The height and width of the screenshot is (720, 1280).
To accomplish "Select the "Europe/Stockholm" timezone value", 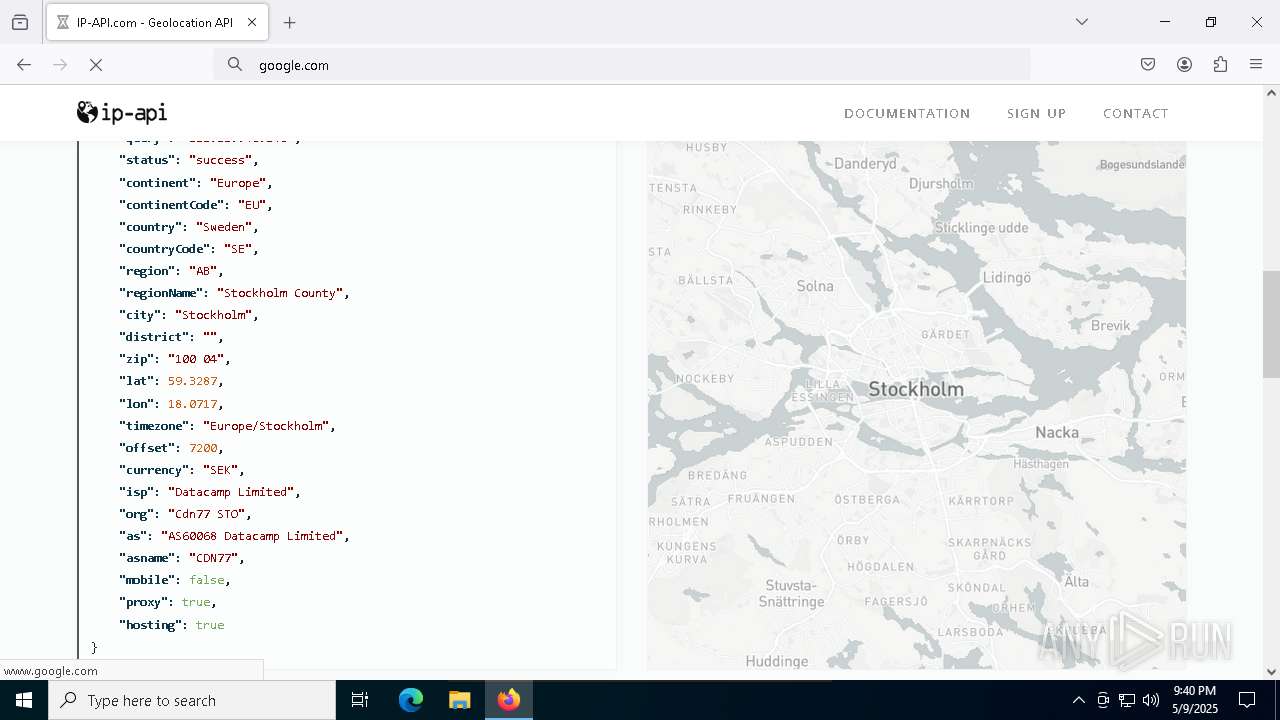I will [266, 426].
